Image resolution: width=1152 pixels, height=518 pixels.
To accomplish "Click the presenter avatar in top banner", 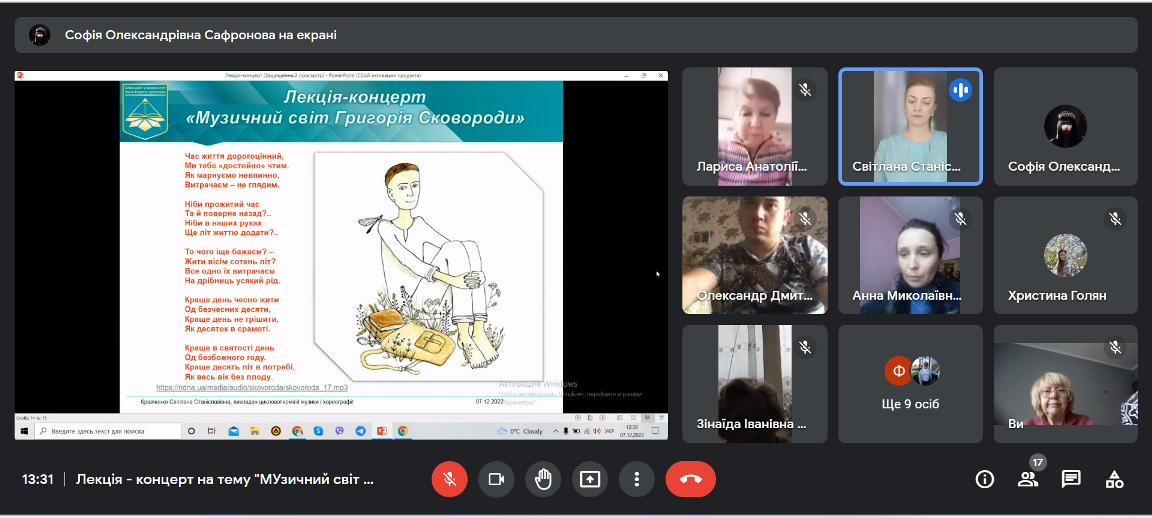I will point(39,35).
